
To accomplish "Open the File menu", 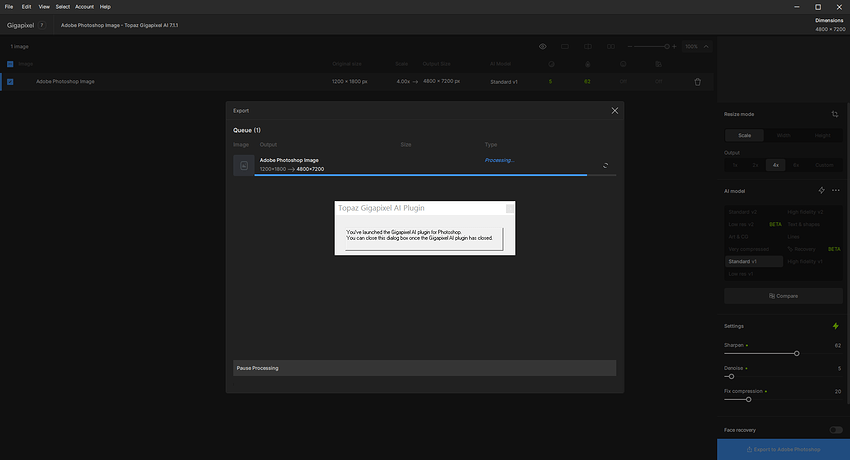I will (9, 7).
